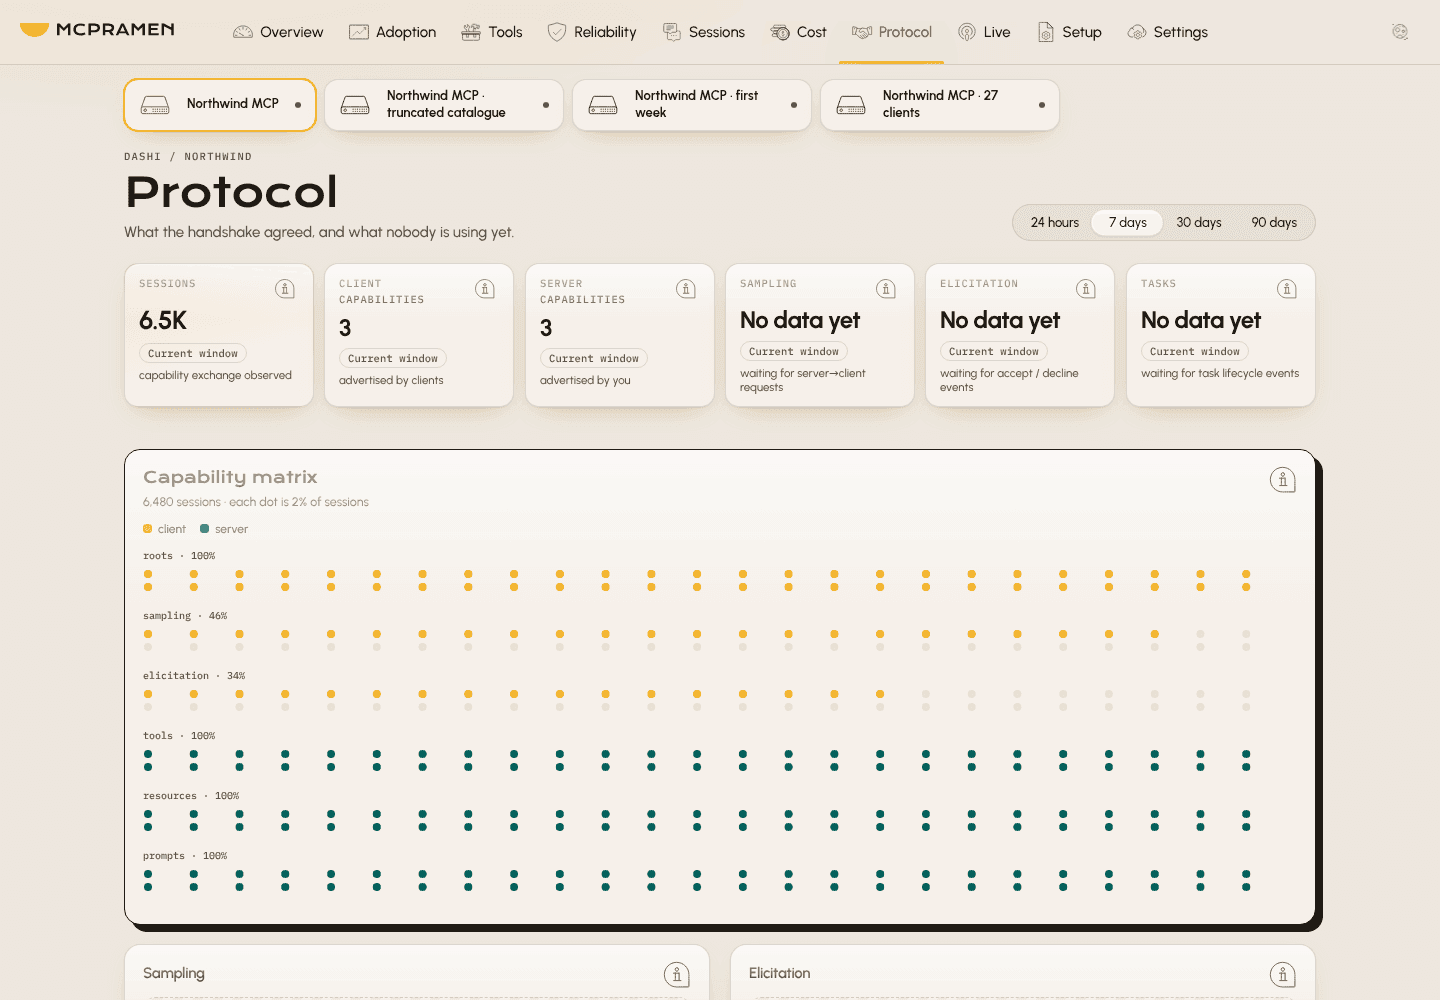Switch to Northwind MCP 27 clients
The image size is (1440, 1000).
940,104
